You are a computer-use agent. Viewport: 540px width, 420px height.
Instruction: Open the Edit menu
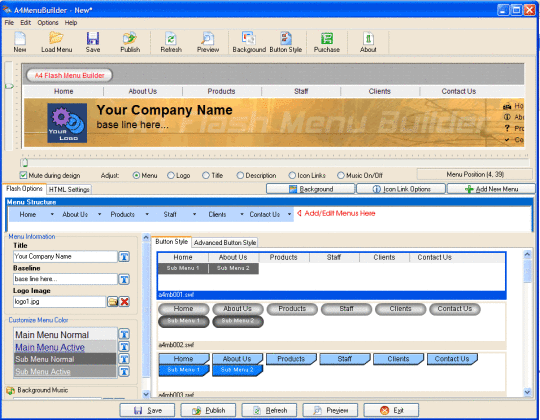[25, 23]
